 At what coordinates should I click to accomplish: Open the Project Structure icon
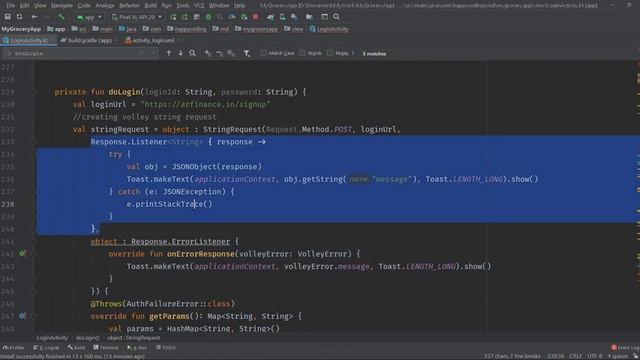point(309,17)
